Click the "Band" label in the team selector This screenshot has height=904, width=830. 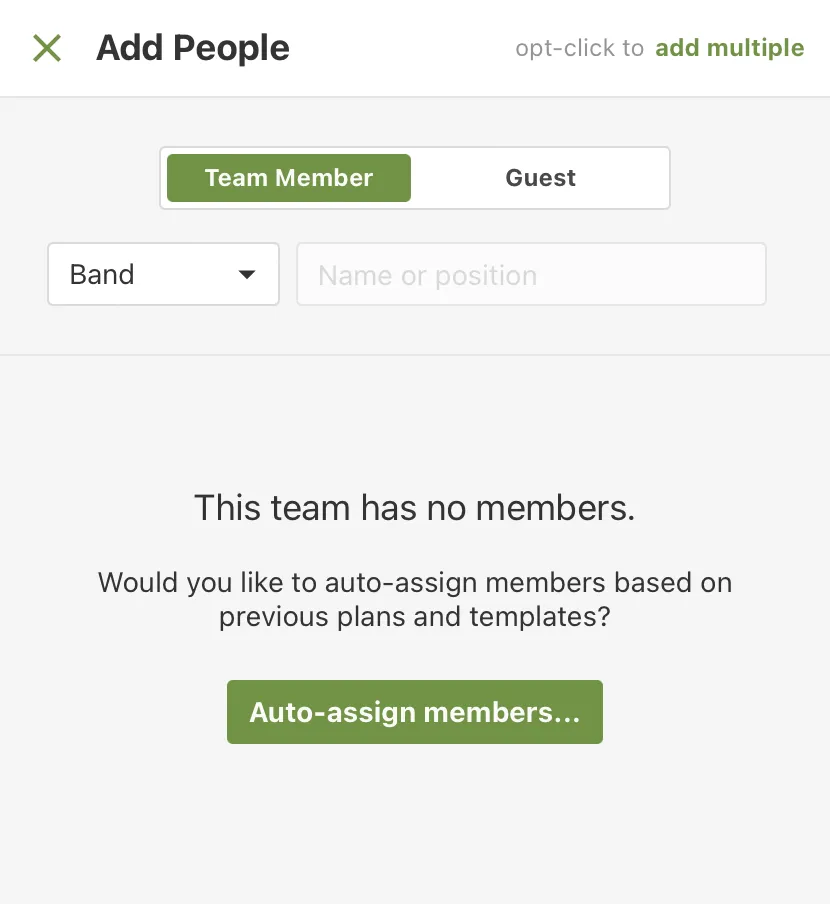tap(102, 275)
